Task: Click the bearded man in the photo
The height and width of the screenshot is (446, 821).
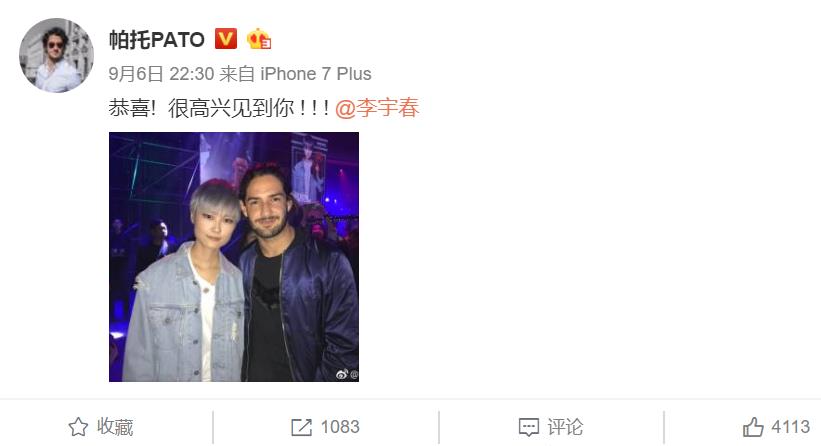Action: tap(297, 277)
